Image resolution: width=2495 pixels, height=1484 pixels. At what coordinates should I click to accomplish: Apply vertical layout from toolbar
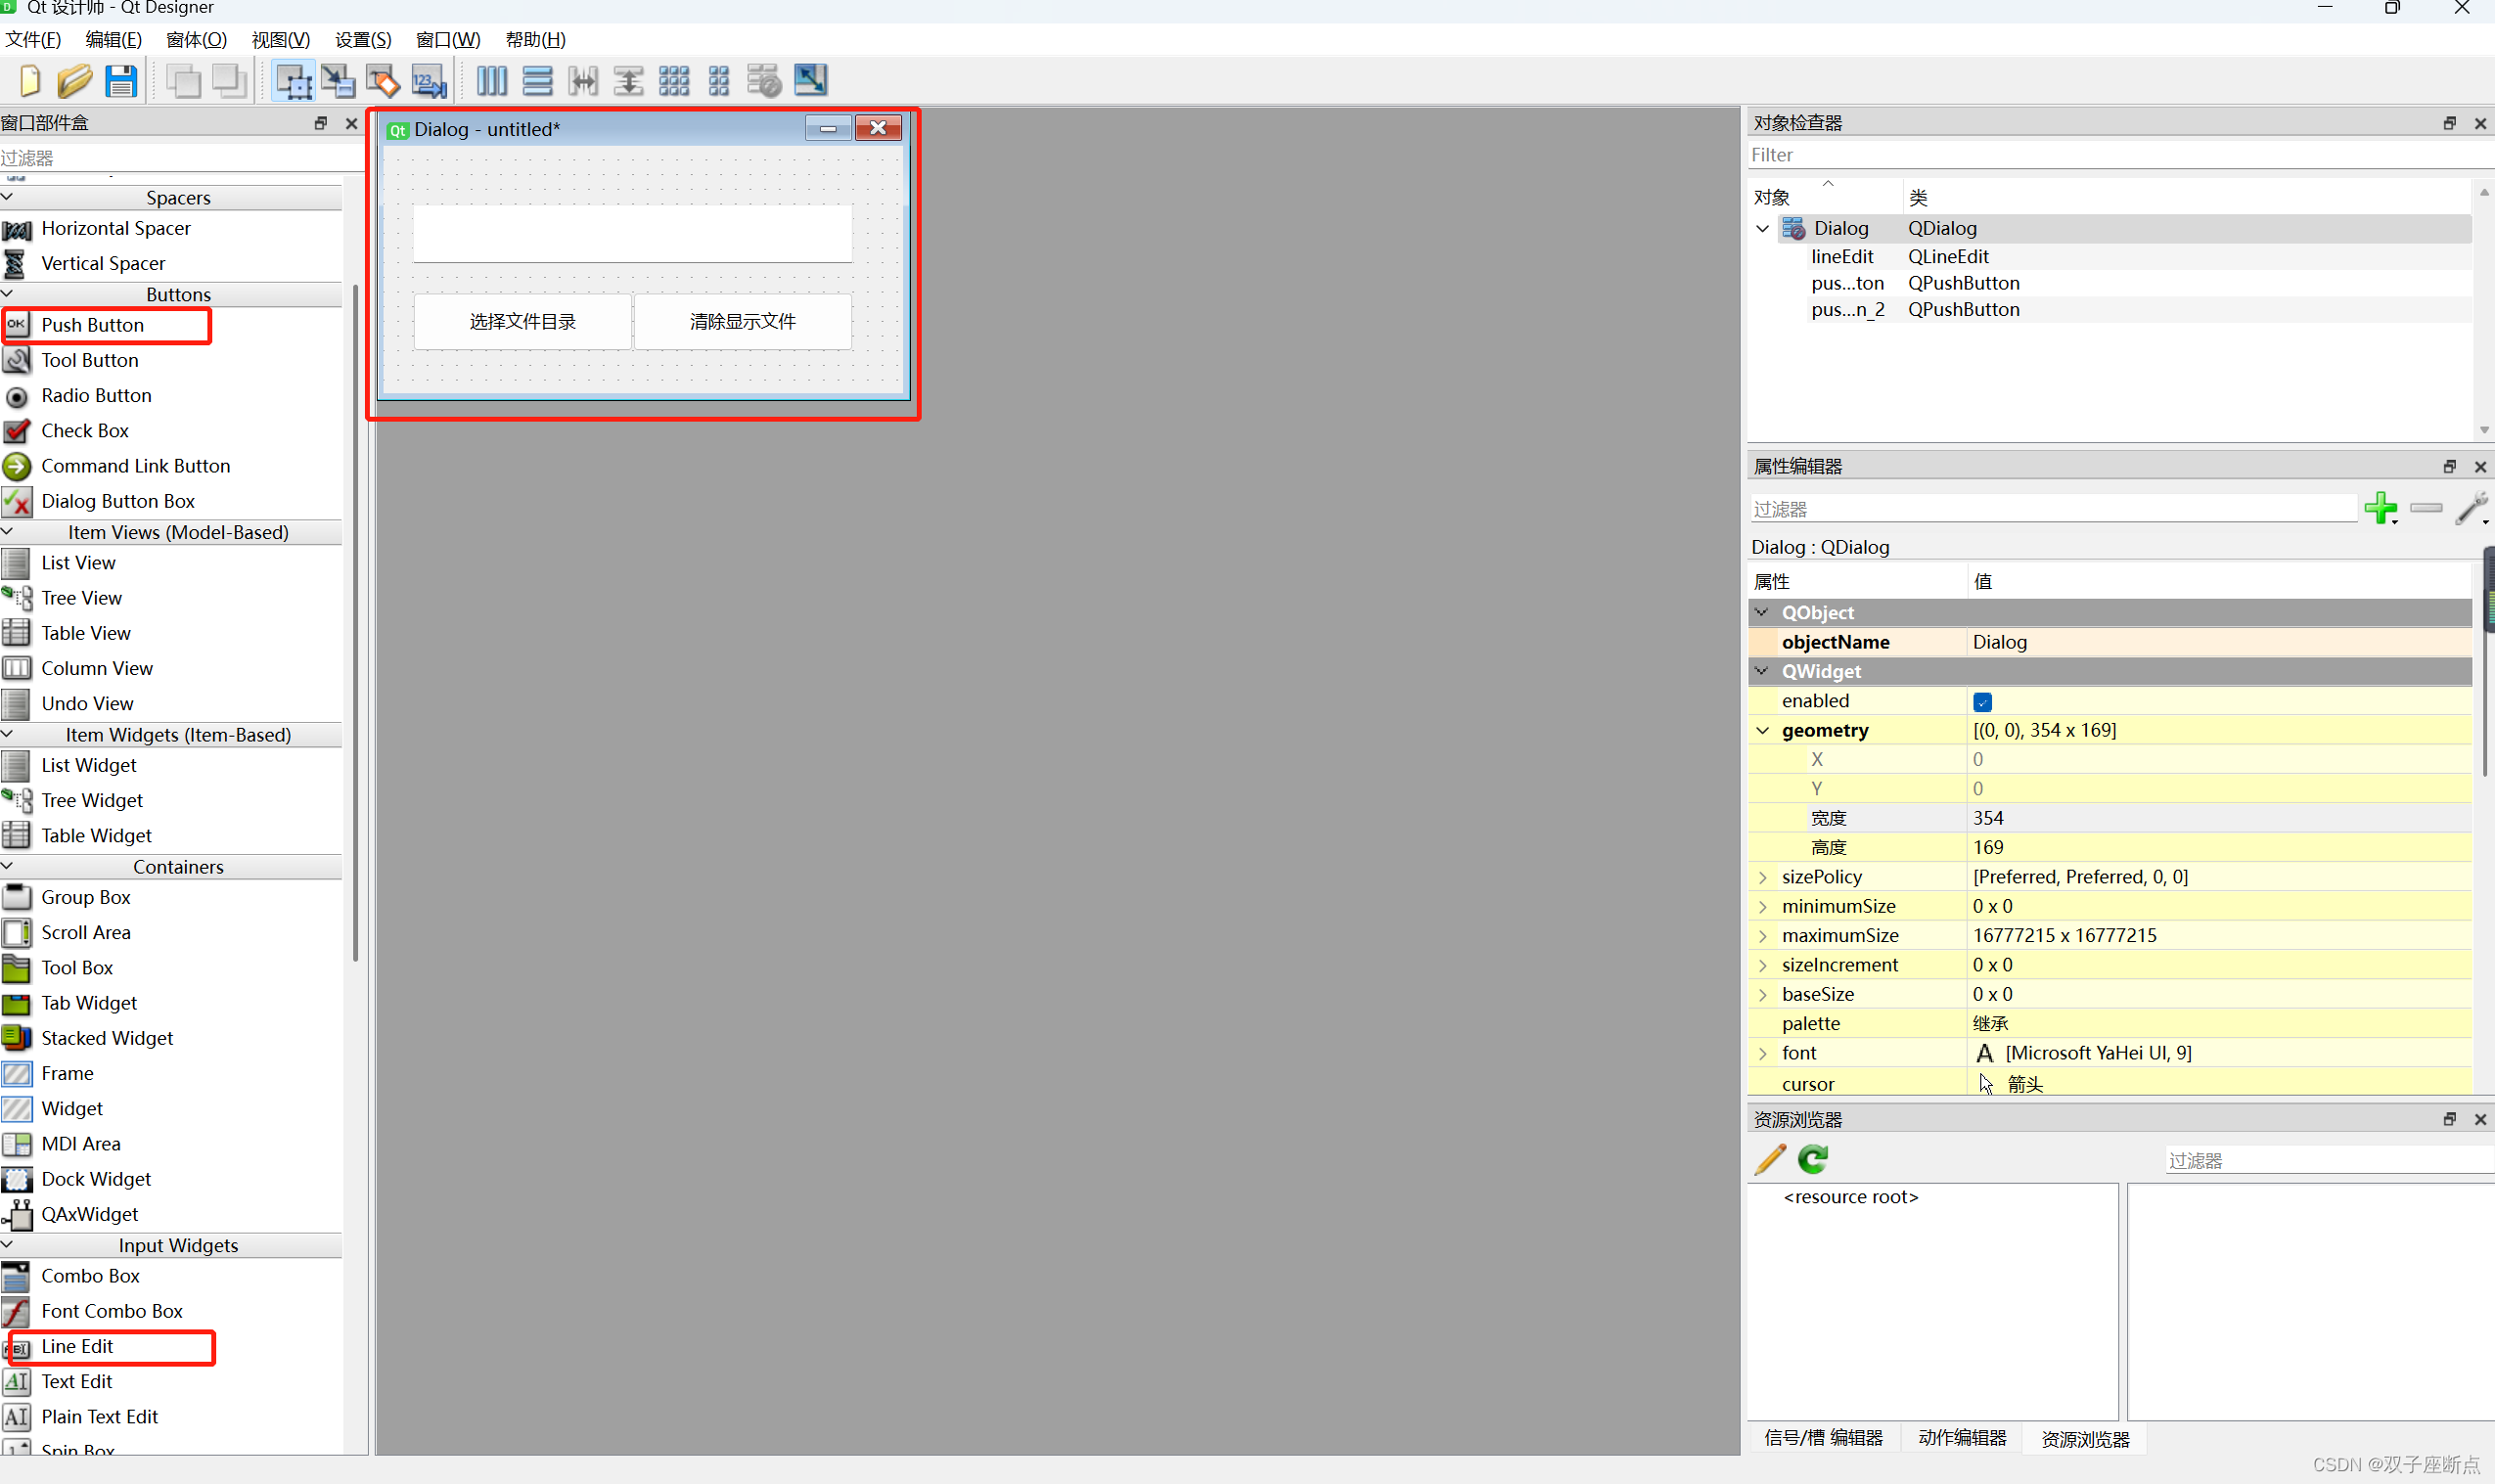pos(537,81)
